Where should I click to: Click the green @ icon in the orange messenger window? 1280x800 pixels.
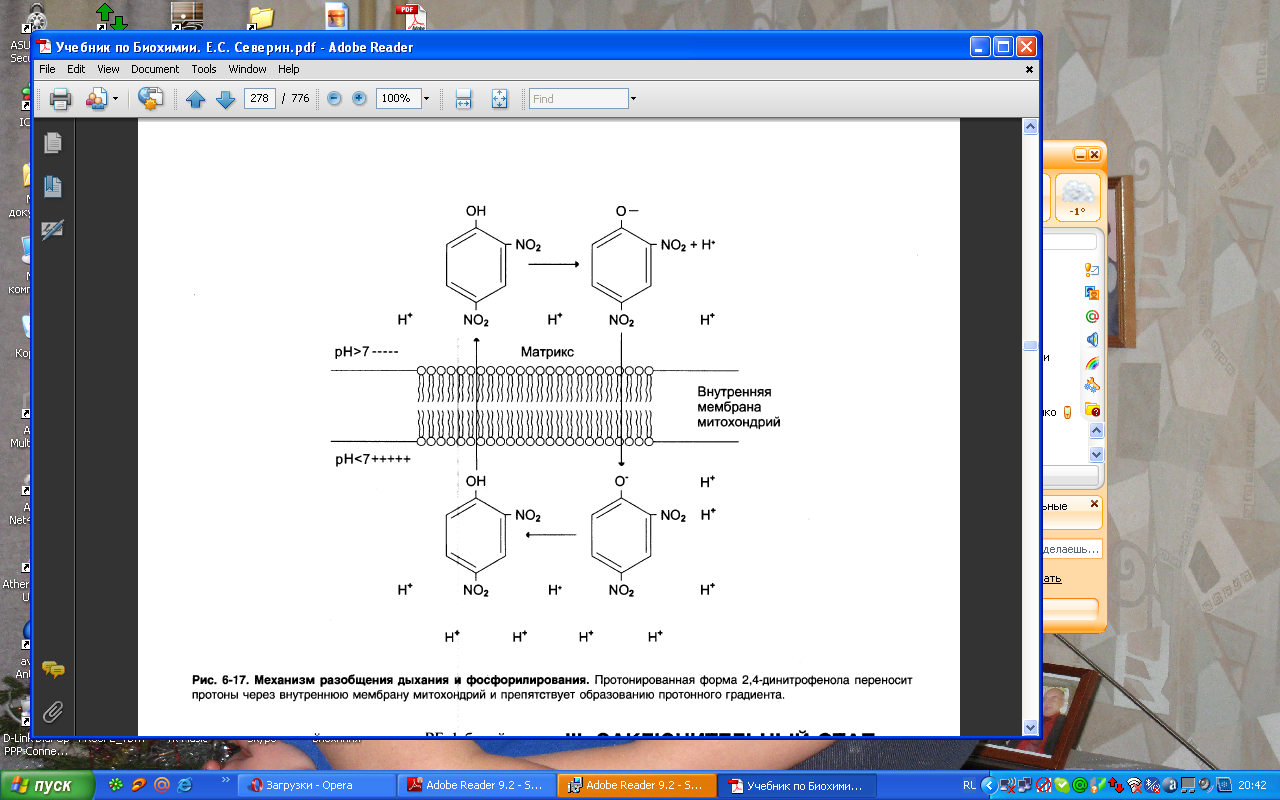point(1092,316)
